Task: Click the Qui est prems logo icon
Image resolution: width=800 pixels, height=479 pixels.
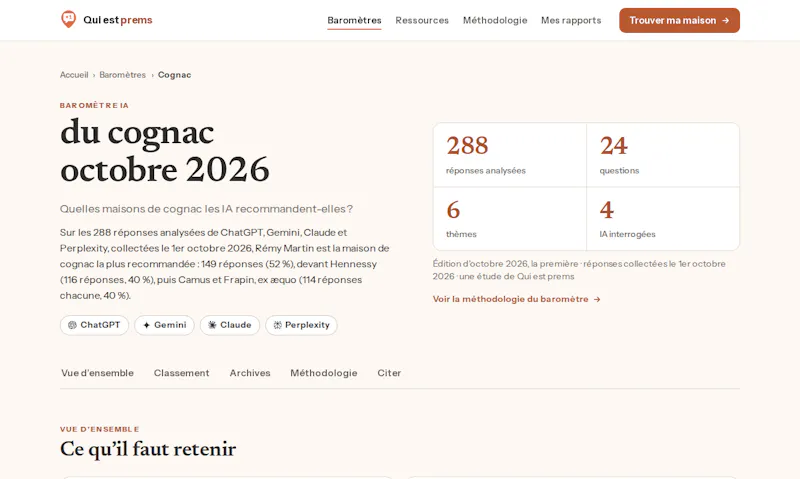Action: [x=68, y=19]
